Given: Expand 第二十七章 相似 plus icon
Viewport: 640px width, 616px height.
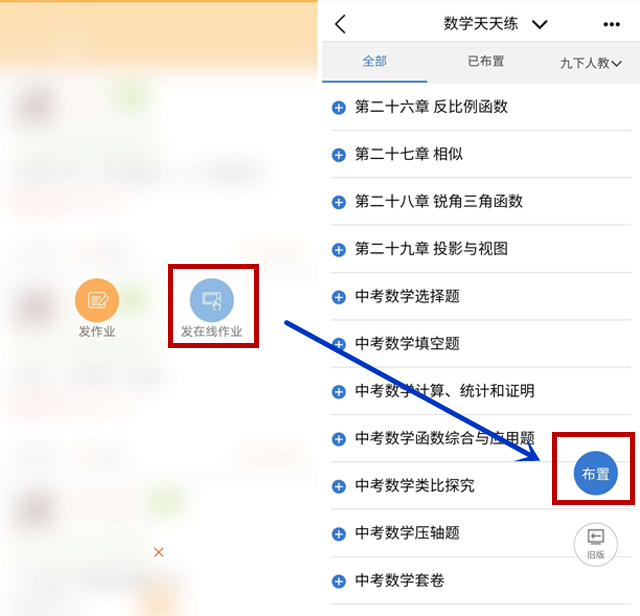Looking at the screenshot, I should pos(339,155).
